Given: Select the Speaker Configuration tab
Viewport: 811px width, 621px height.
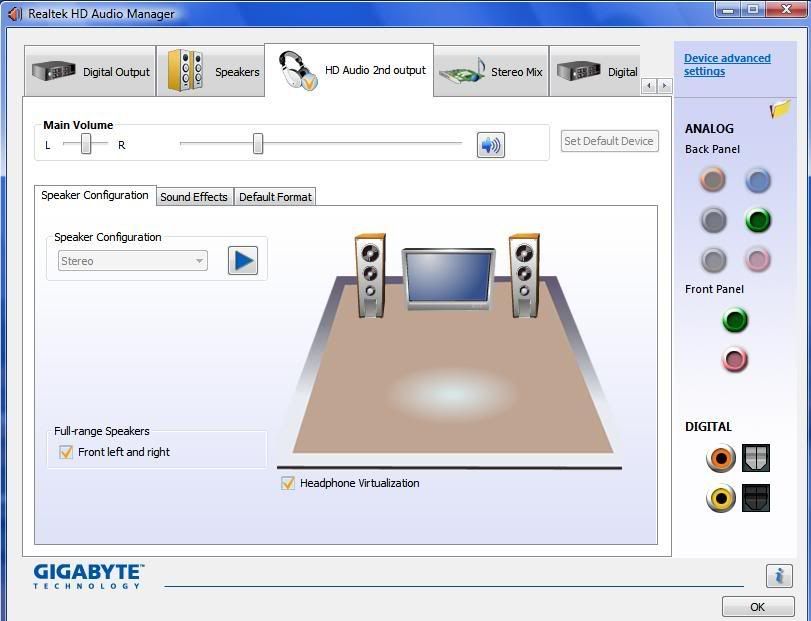Looking at the screenshot, I should point(95,195).
